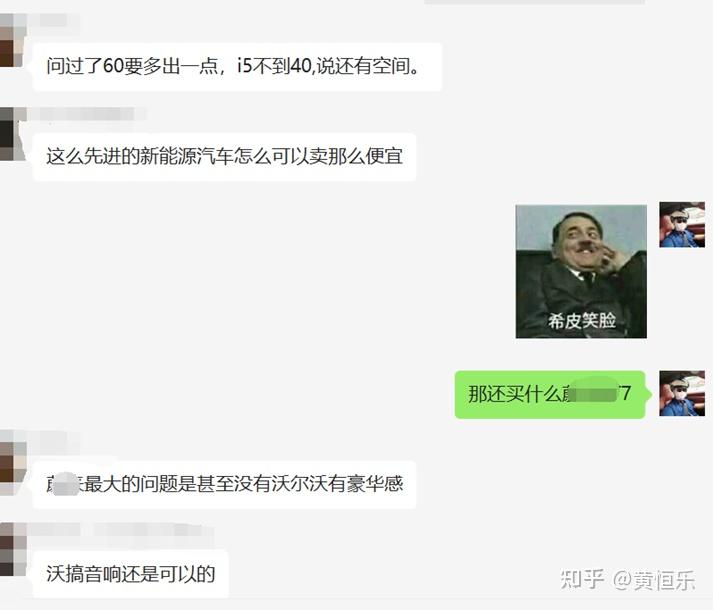Click the green "那还买什么" message bubble
Screen dimensions: 713x610
coord(550,394)
